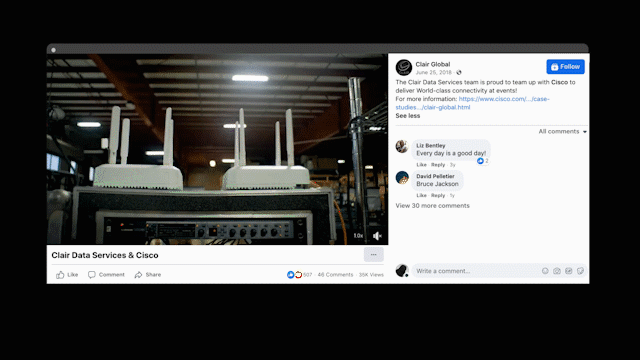Click View 30 more comments
This screenshot has width=640, height=360.
tap(432, 206)
